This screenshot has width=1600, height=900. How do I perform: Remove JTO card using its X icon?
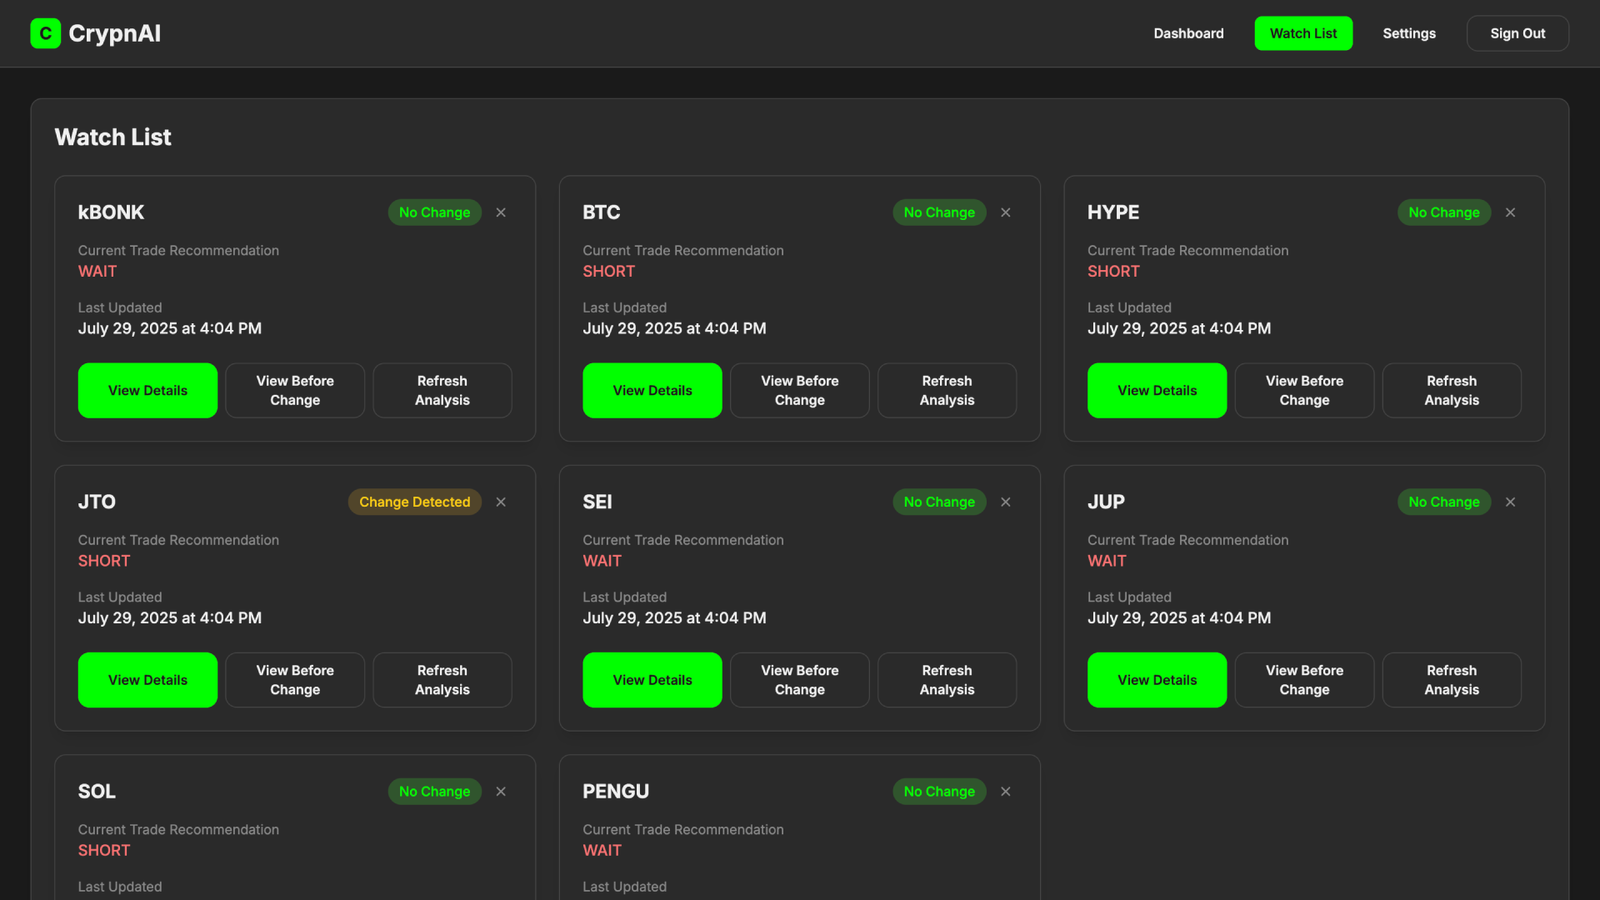[x=501, y=502]
